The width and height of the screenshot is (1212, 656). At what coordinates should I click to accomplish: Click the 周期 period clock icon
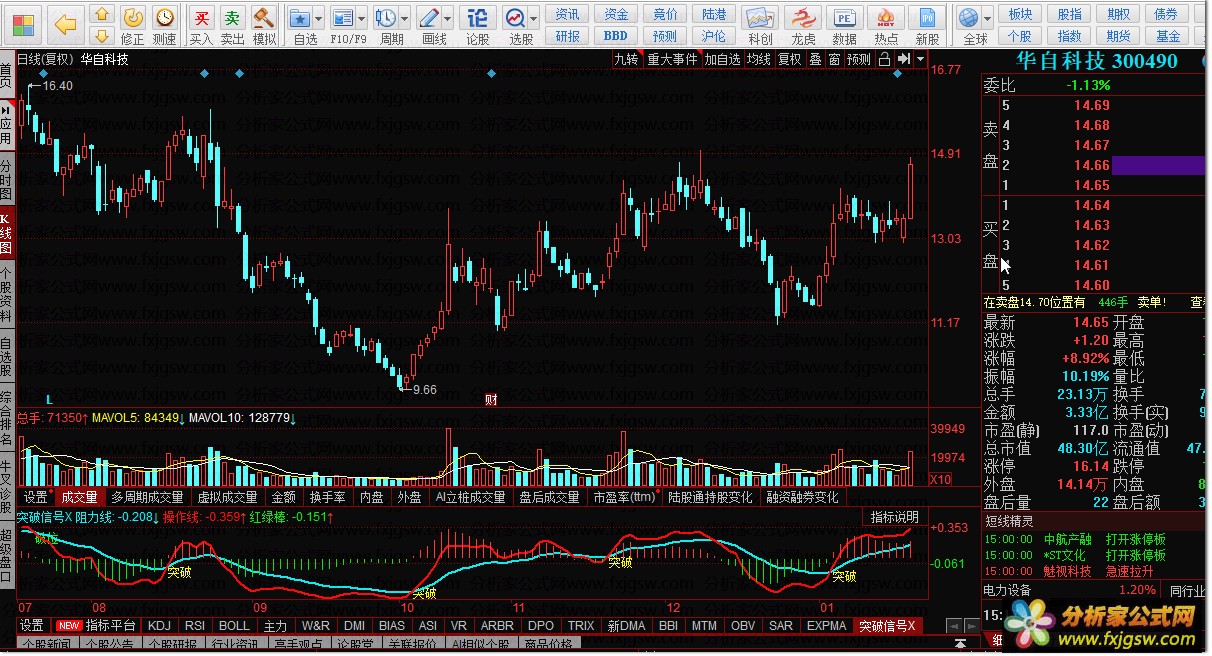pyautogui.click(x=386, y=17)
